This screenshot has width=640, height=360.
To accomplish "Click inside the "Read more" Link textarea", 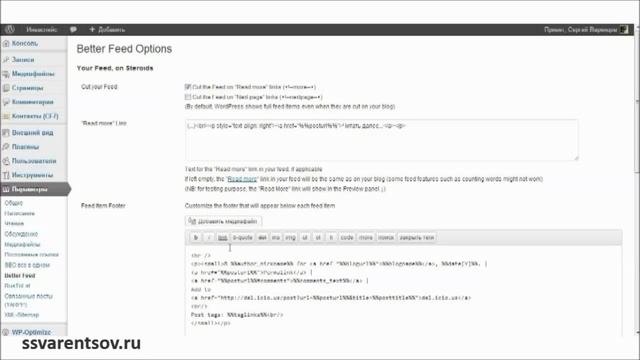I will tap(382, 140).
